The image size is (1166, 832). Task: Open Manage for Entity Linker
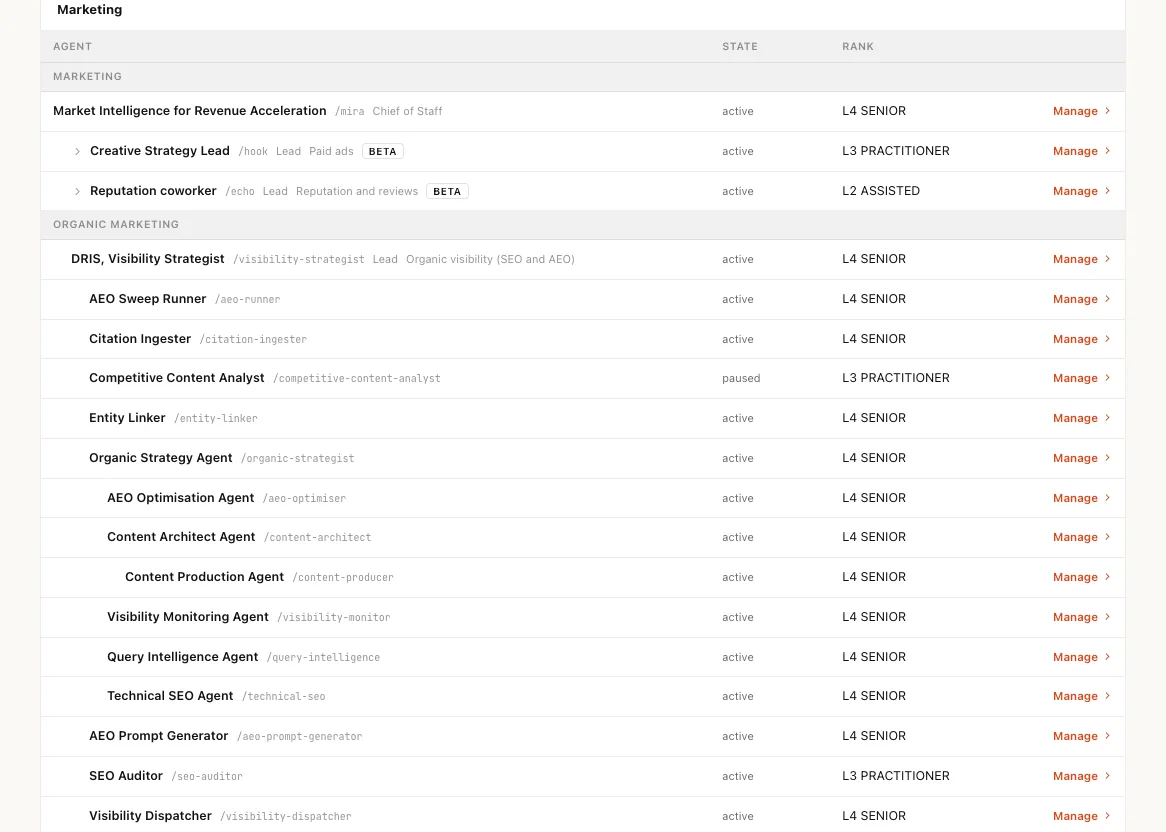coord(1081,418)
